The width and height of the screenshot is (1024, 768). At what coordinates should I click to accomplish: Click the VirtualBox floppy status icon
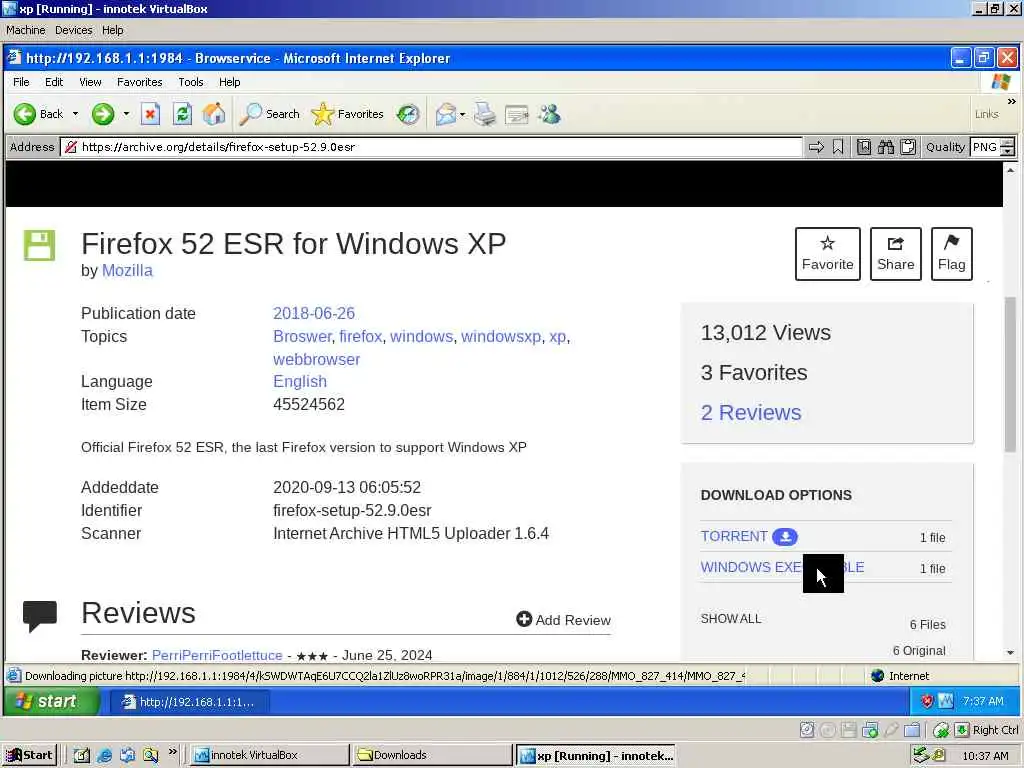(x=848, y=730)
